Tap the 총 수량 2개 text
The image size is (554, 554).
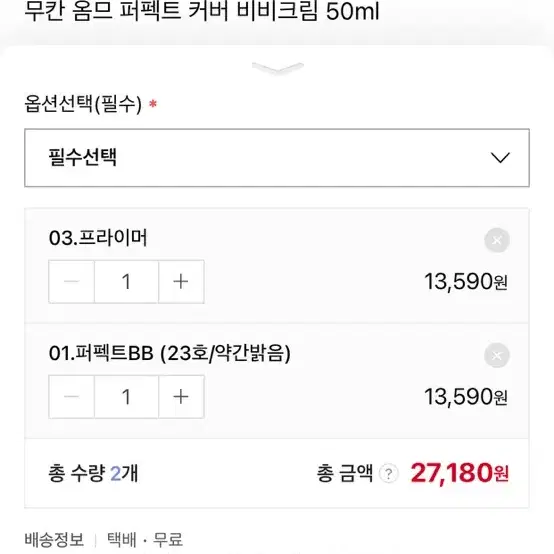click(93, 473)
